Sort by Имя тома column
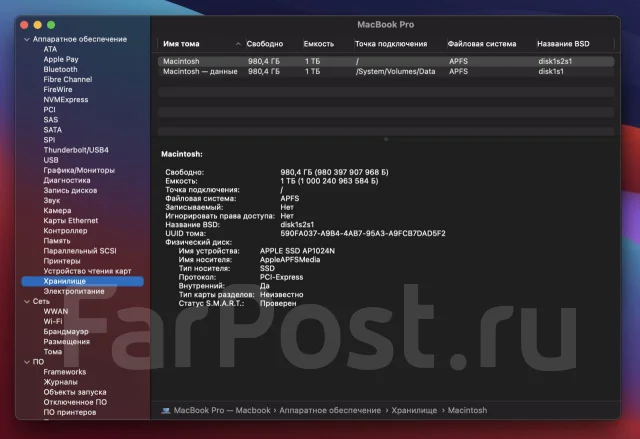Image resolution: width=640 pixels, height=439 pixels. (x=181, y=44)
